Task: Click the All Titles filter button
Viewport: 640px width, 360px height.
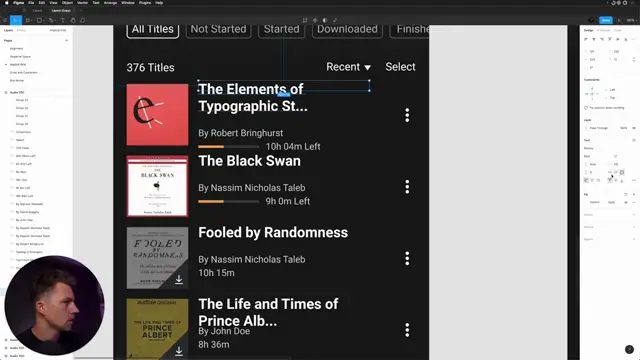Action: tap(153, 30)
